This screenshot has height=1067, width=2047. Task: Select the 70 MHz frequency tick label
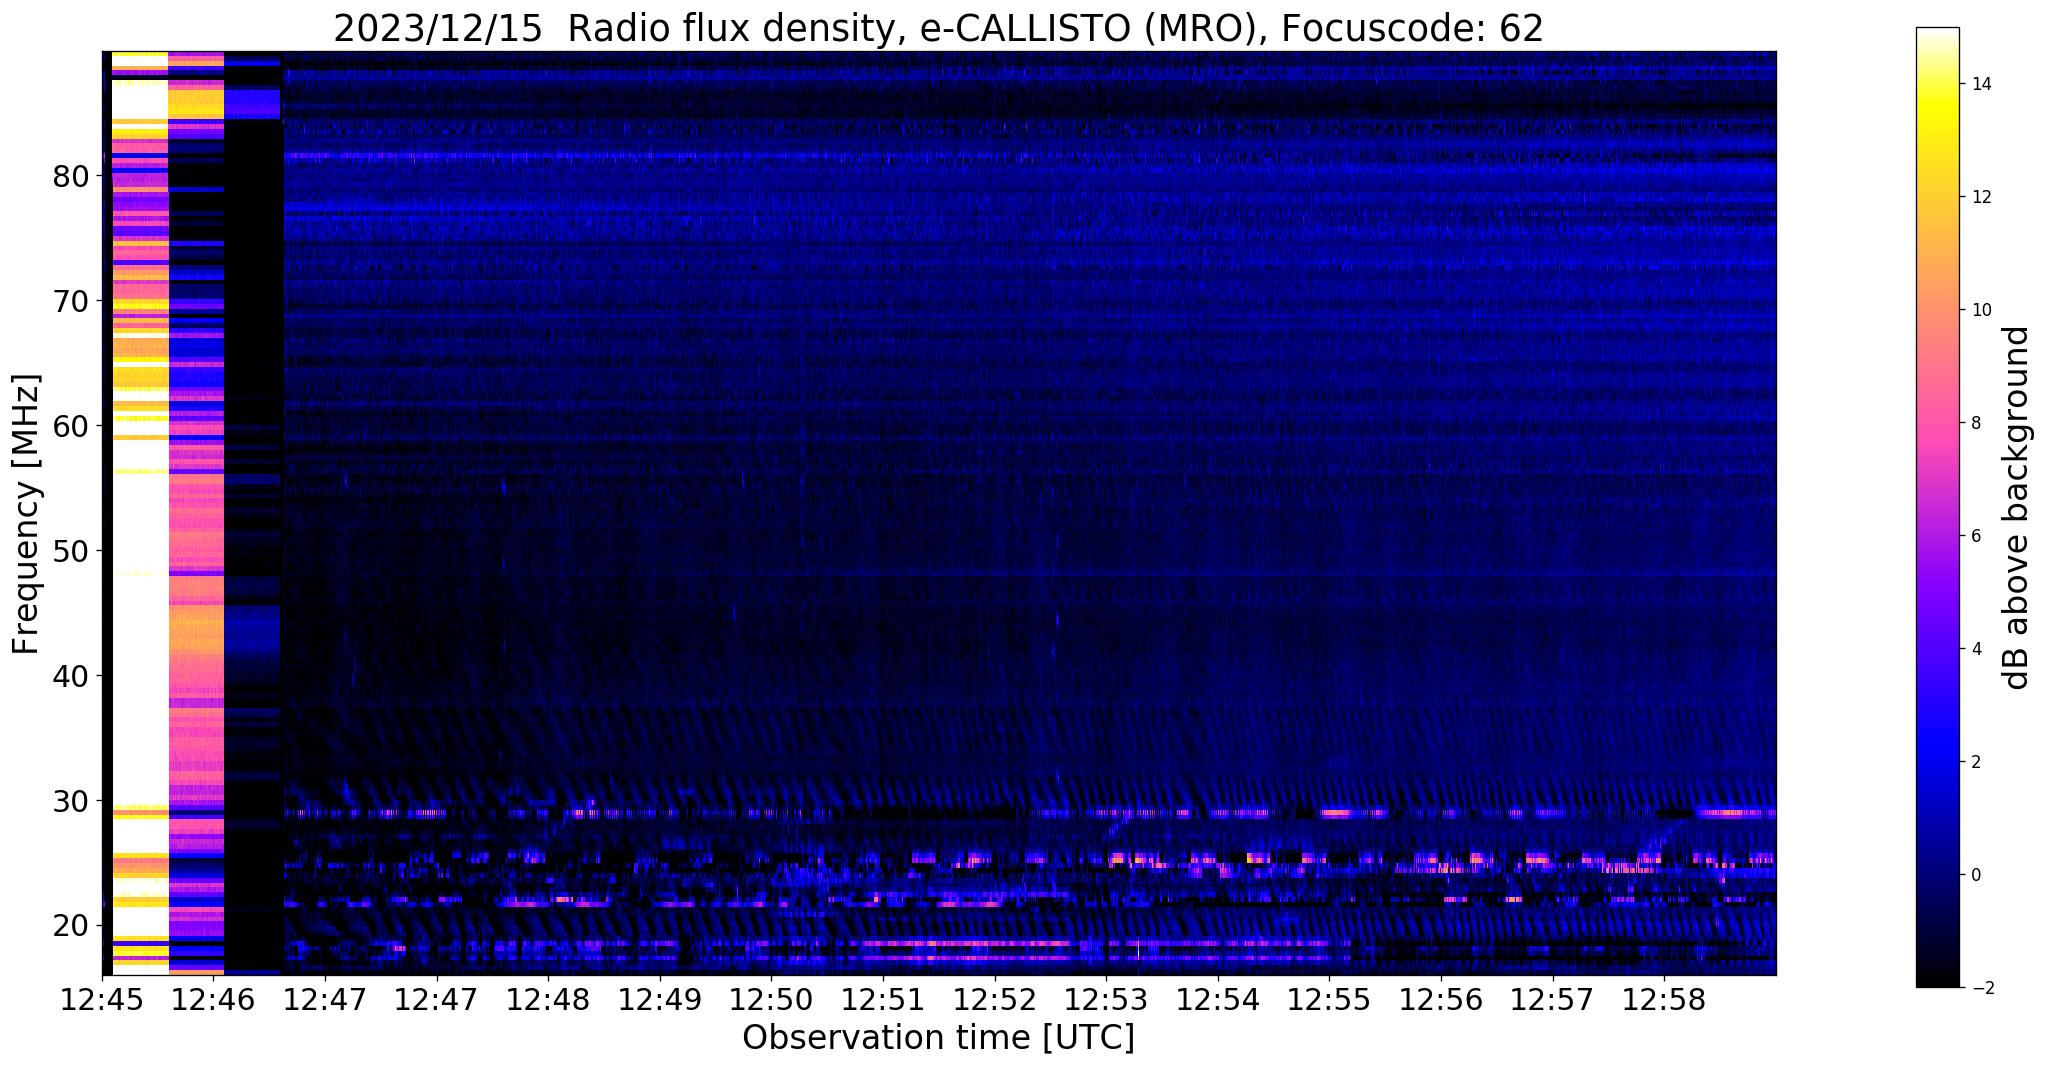[x=71, y=301]
